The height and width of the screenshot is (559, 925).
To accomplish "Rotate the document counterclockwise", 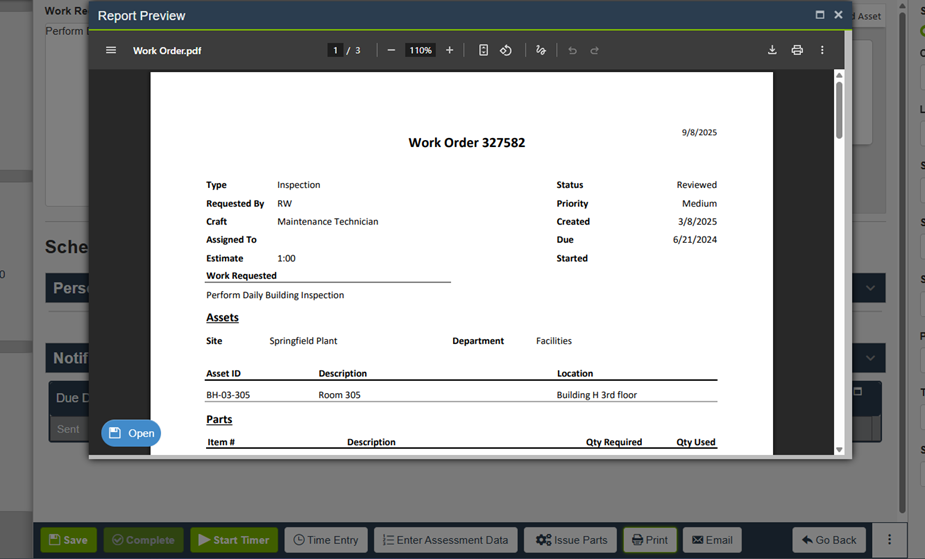I will coord(506,50).
